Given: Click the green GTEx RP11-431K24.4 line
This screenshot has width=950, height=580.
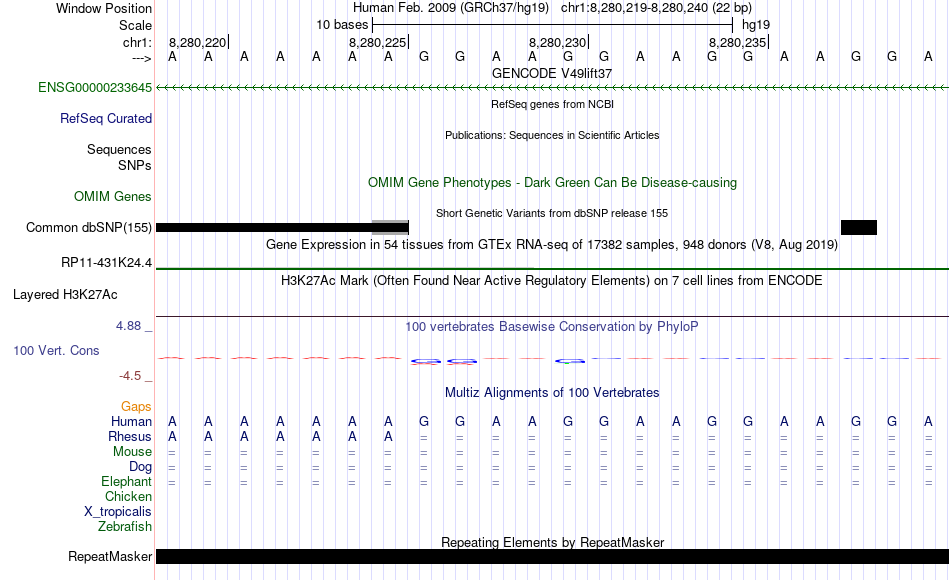Looking at the screenshot, I should point(553,268).
